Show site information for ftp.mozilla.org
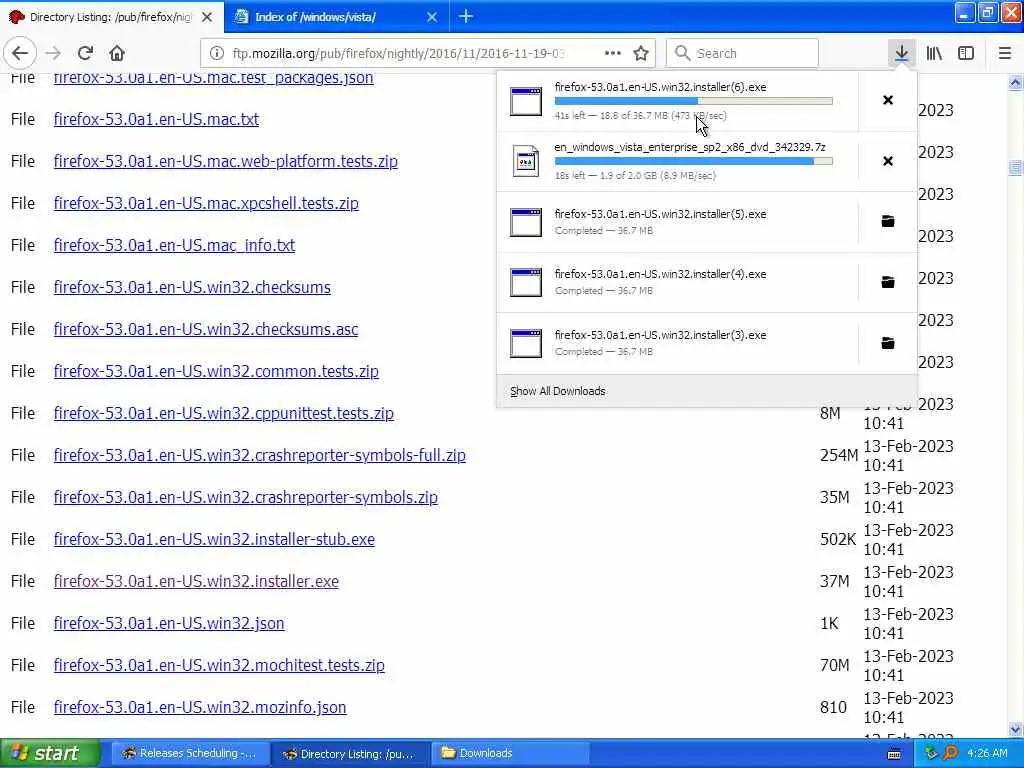1024x768 pixels. pos(217,54)
